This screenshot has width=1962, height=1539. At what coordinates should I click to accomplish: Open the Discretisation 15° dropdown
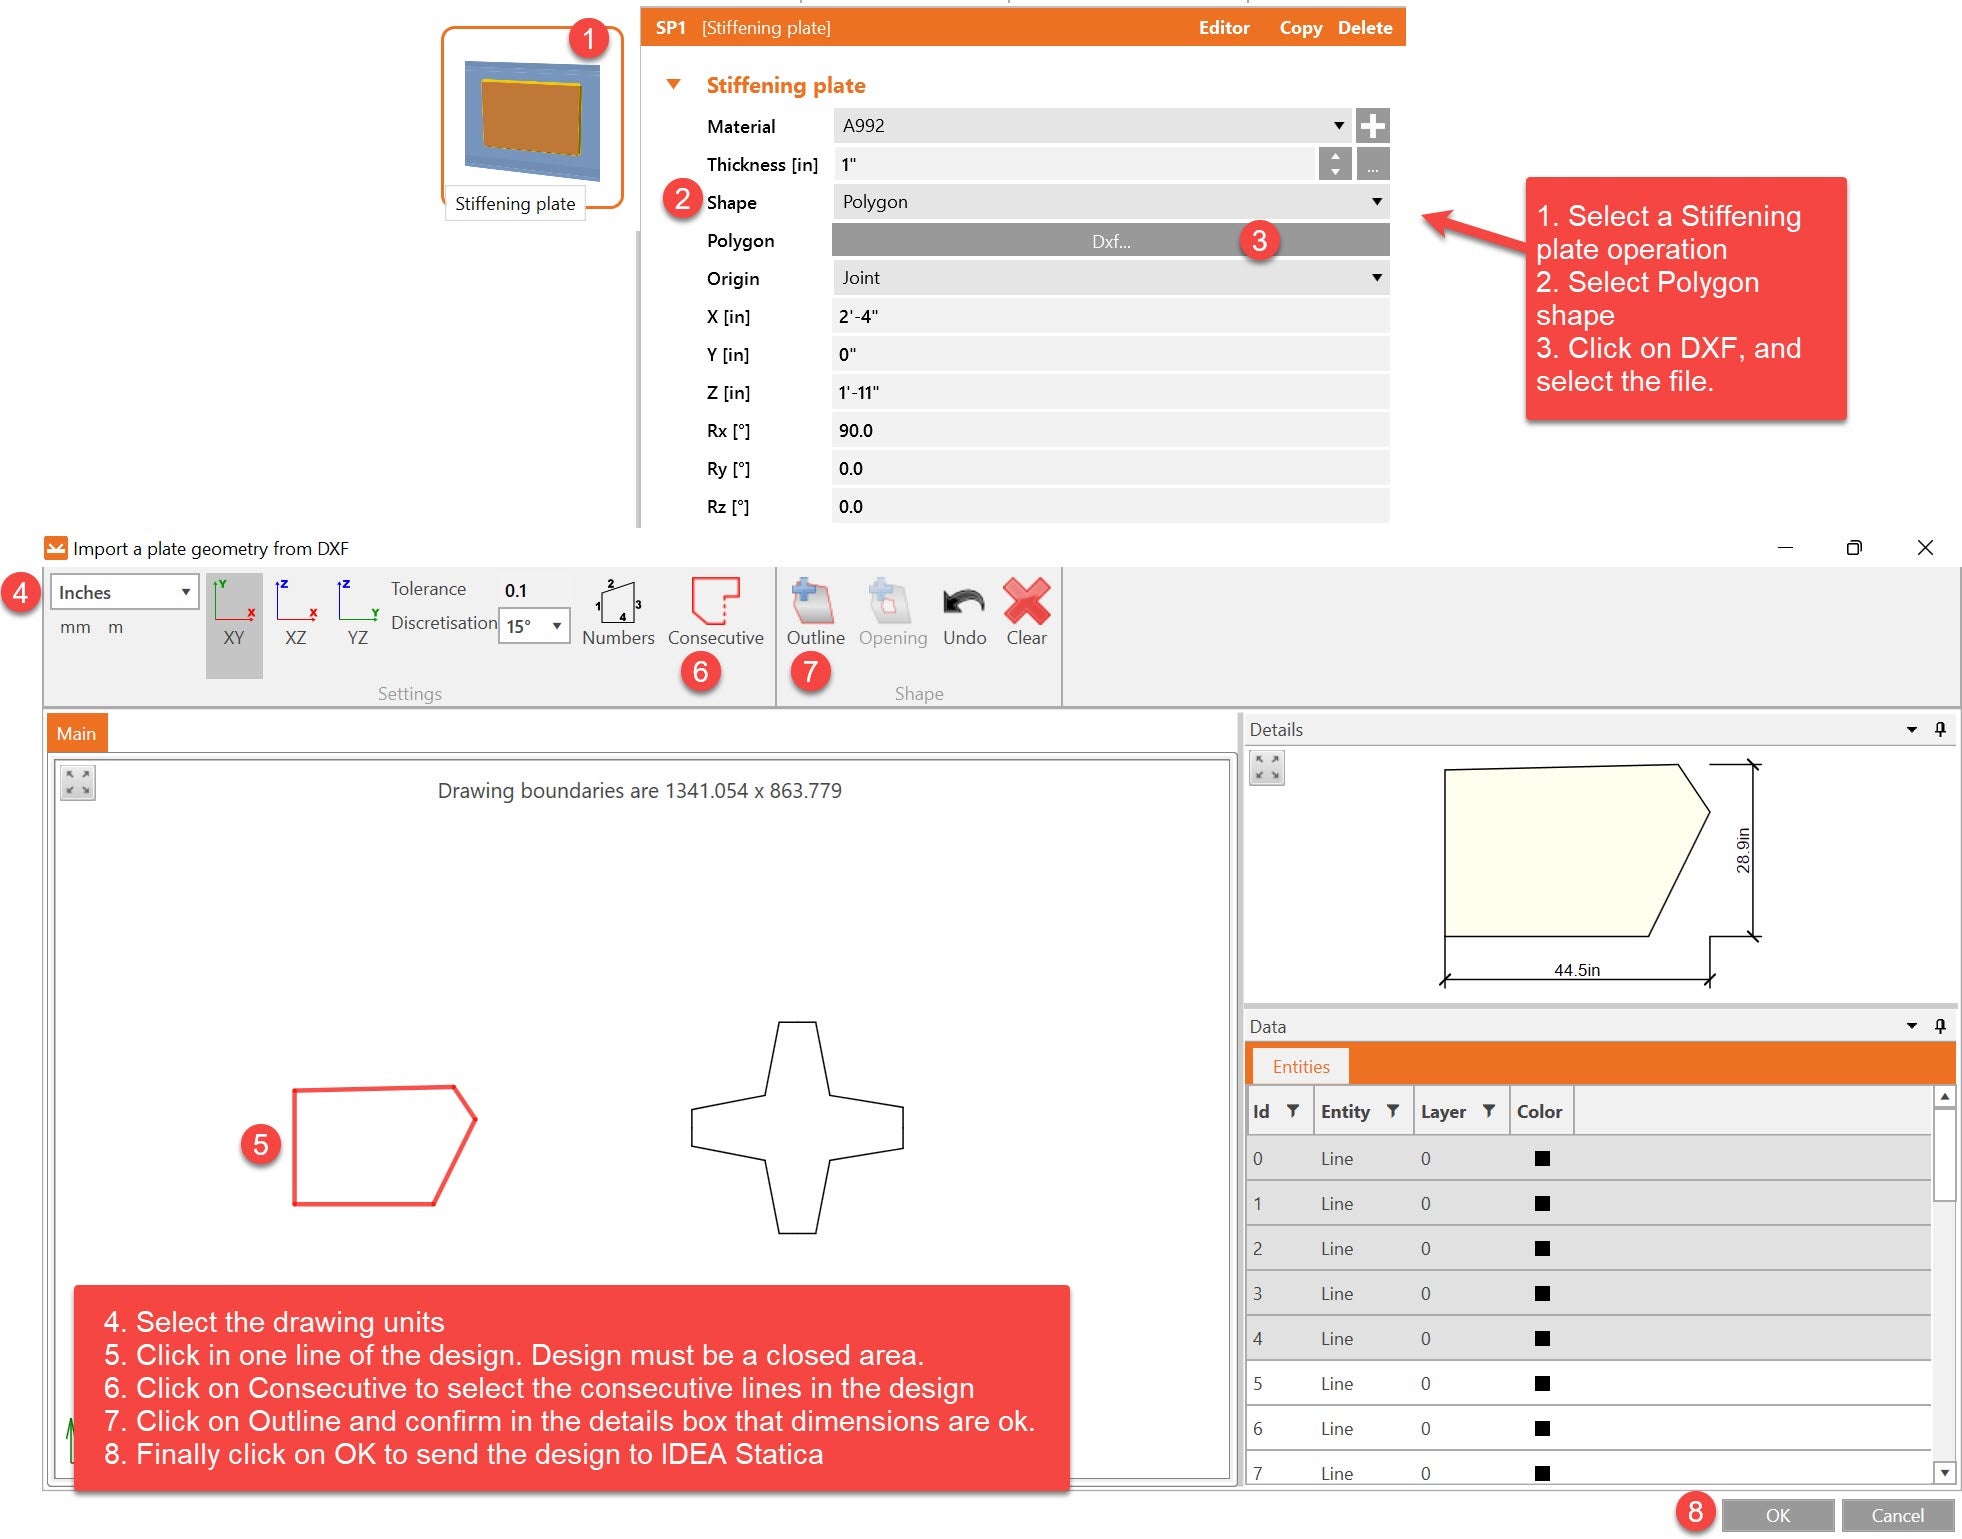click(x=534, y=626)
